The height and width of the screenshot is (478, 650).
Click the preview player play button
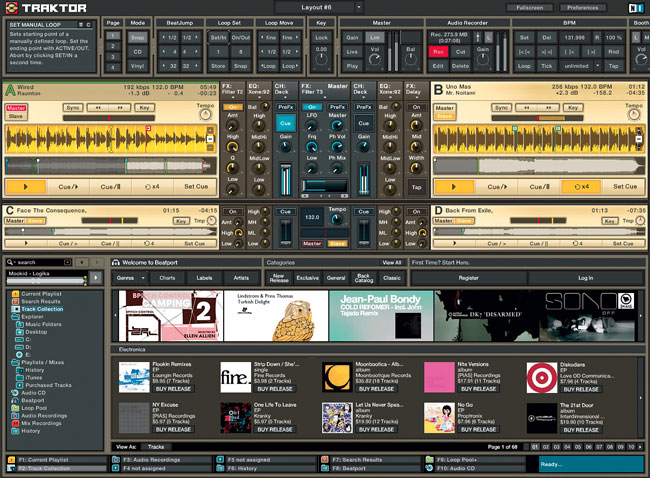pyautogui.click(x=95, y=277)
